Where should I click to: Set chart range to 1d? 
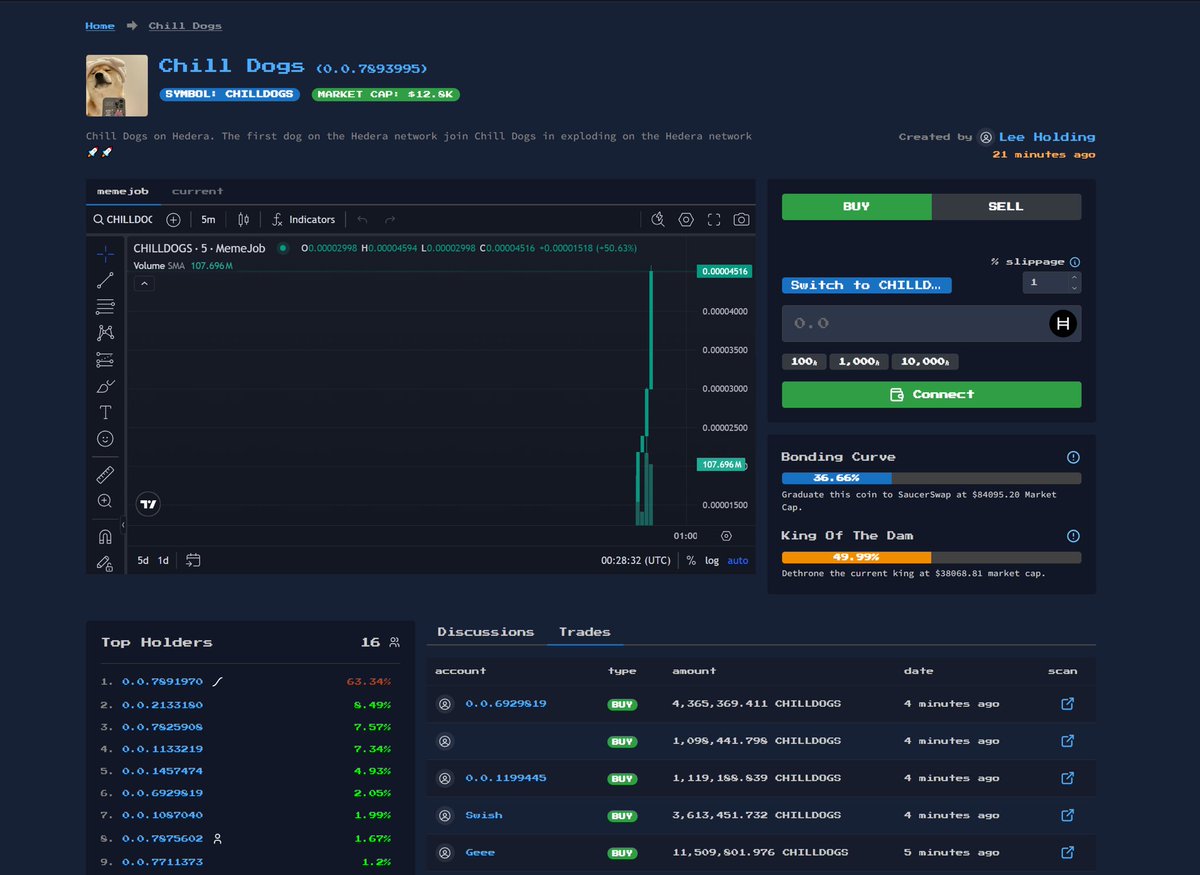[x=163, y=560]
